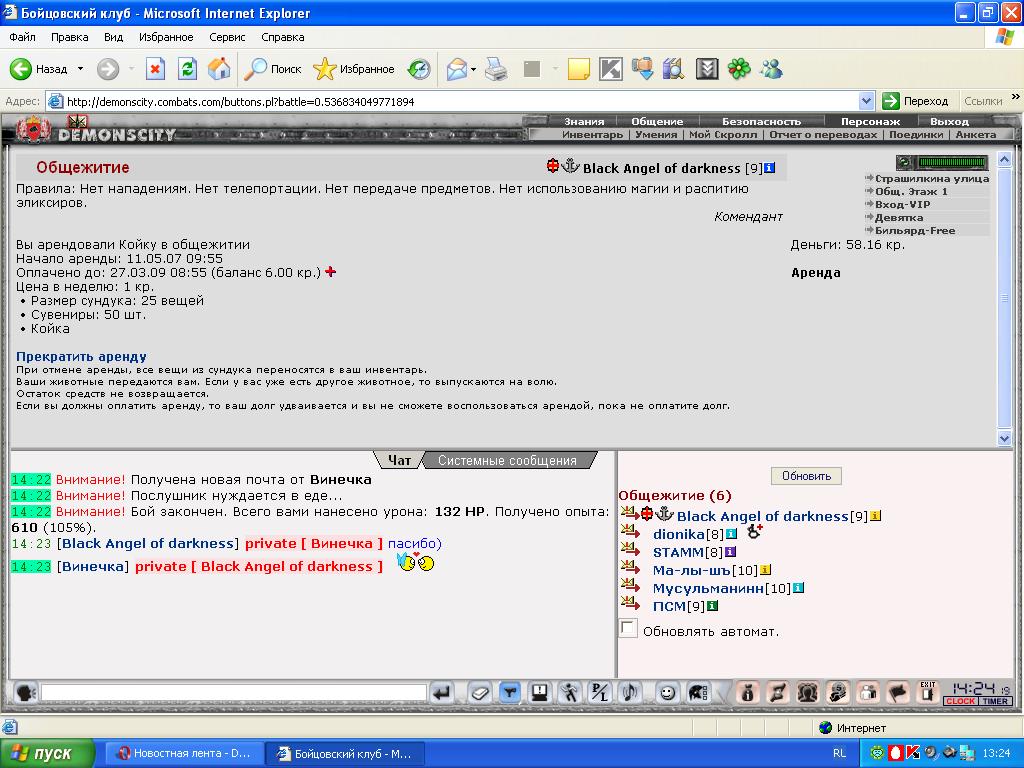Open info icon next to ПСМ
This screenshot has width=1024, height=768.
(x=712, y=606)
